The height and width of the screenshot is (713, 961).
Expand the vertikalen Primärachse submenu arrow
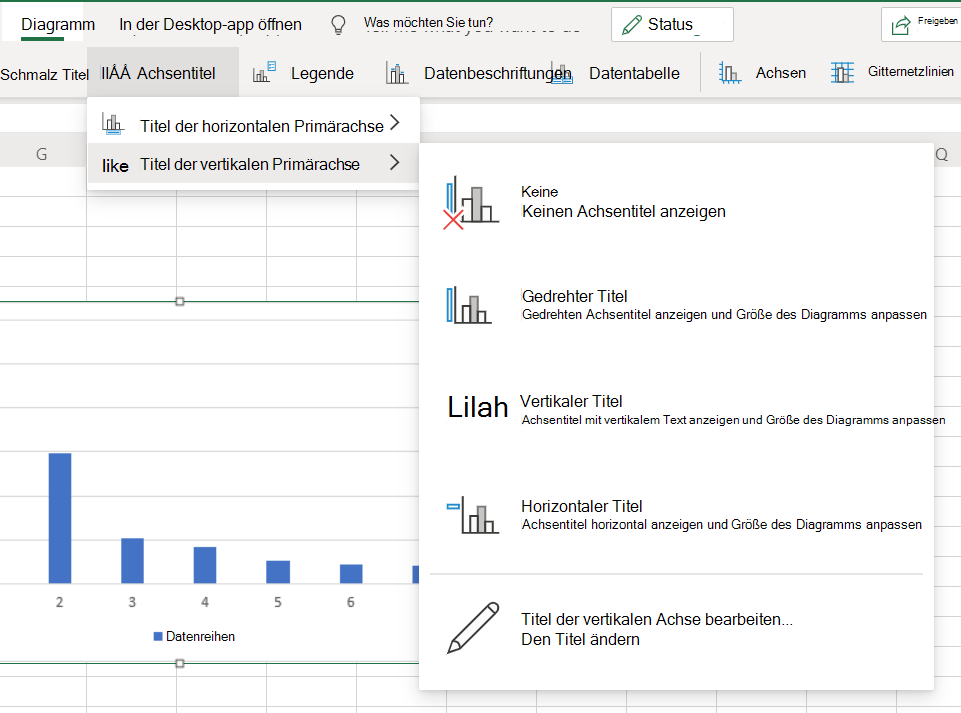click(x=395, y=162)
